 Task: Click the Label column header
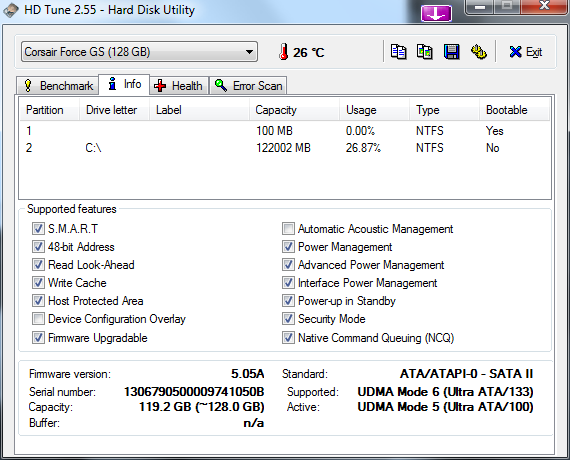pyautogui.click(x=200, y=110)
